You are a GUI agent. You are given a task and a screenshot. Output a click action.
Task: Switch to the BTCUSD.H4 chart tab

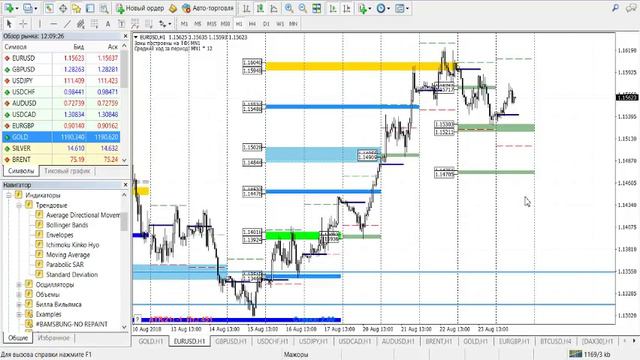(x=556, y=341)
